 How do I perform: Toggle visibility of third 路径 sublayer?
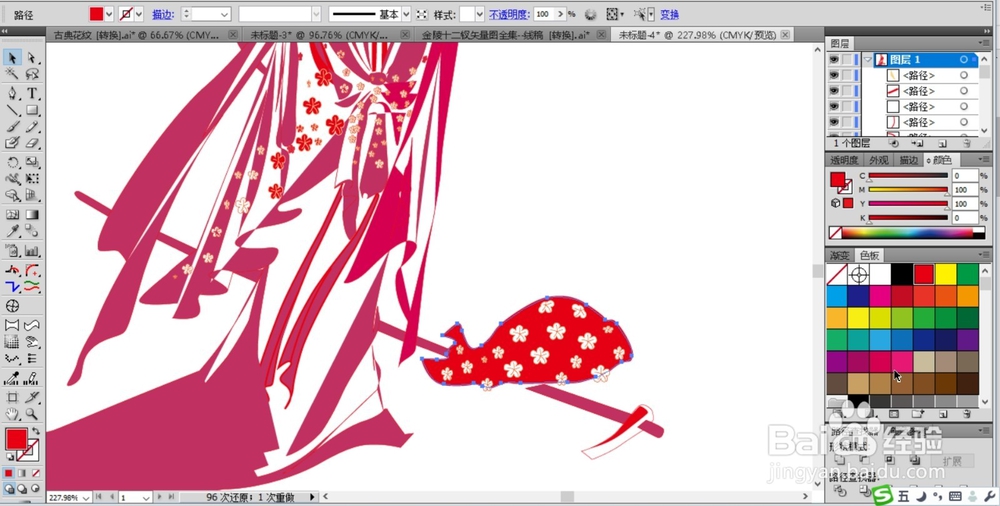833,107
